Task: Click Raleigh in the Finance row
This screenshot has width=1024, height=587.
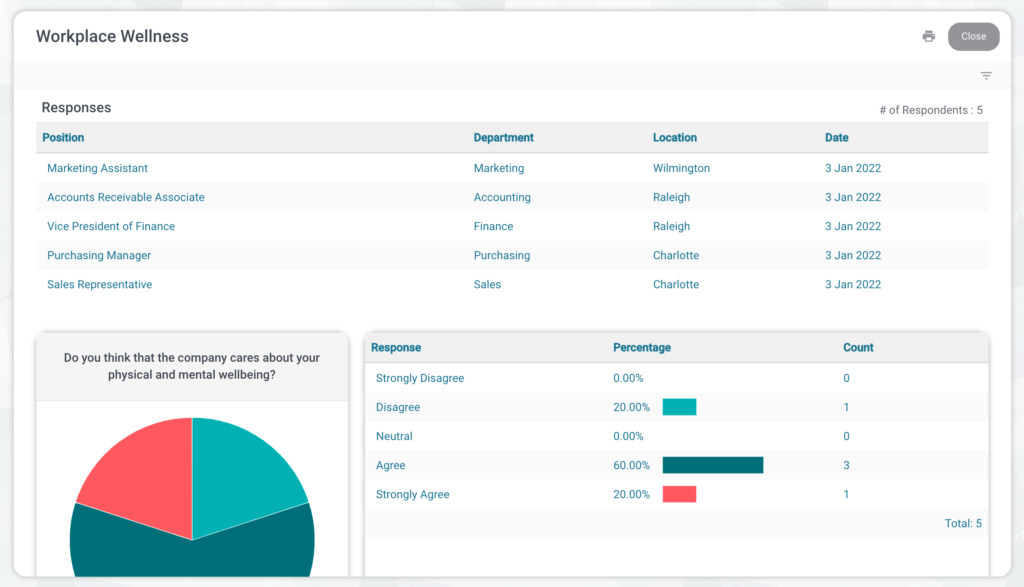Action: point(671,226)
